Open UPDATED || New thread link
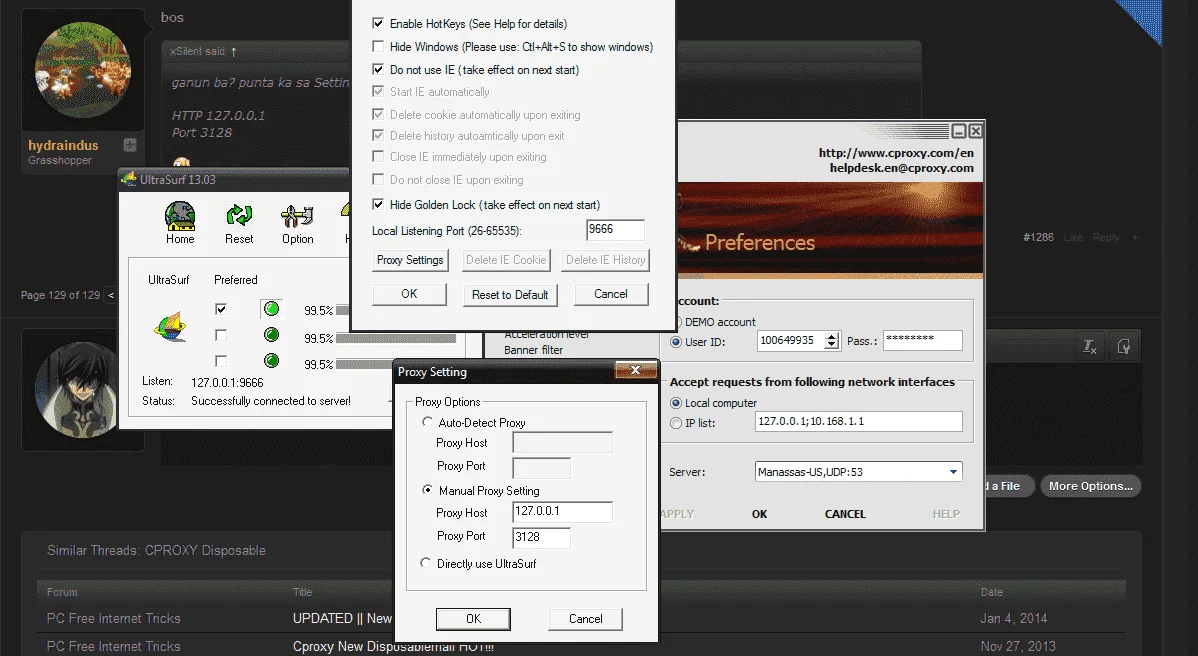This screenshot has height=656, width=1198. [x=342, y=619]
